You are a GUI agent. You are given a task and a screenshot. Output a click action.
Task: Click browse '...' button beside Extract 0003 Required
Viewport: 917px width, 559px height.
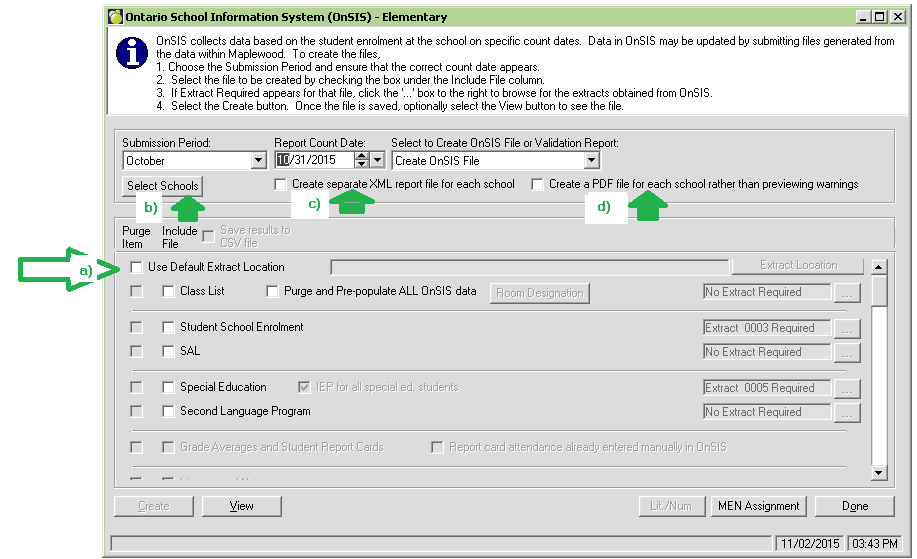click(x=847, y=329)
